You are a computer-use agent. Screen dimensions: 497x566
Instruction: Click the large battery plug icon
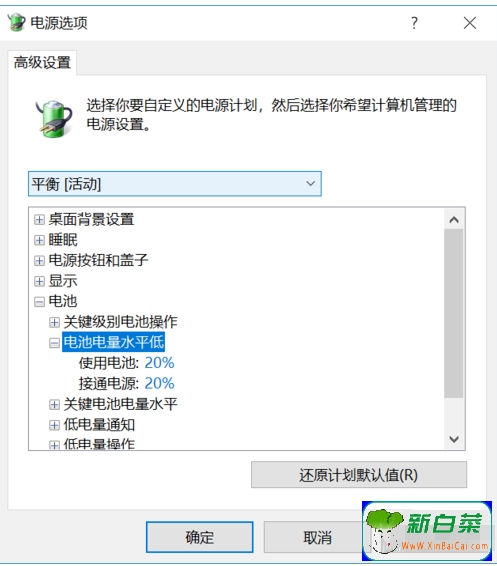[x=55, y=119]
